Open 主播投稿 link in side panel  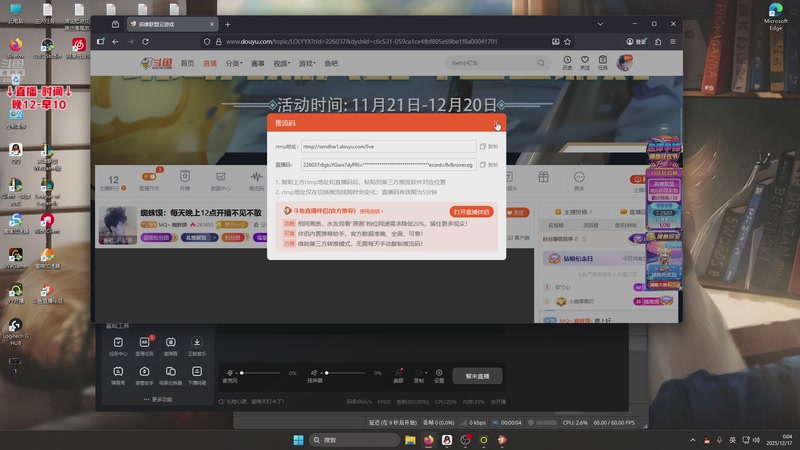573,212
